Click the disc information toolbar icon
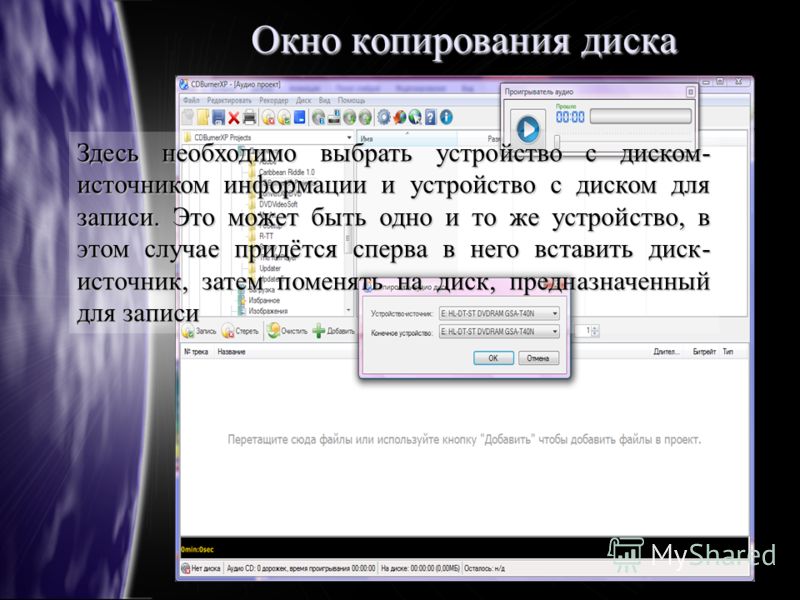 319,118
